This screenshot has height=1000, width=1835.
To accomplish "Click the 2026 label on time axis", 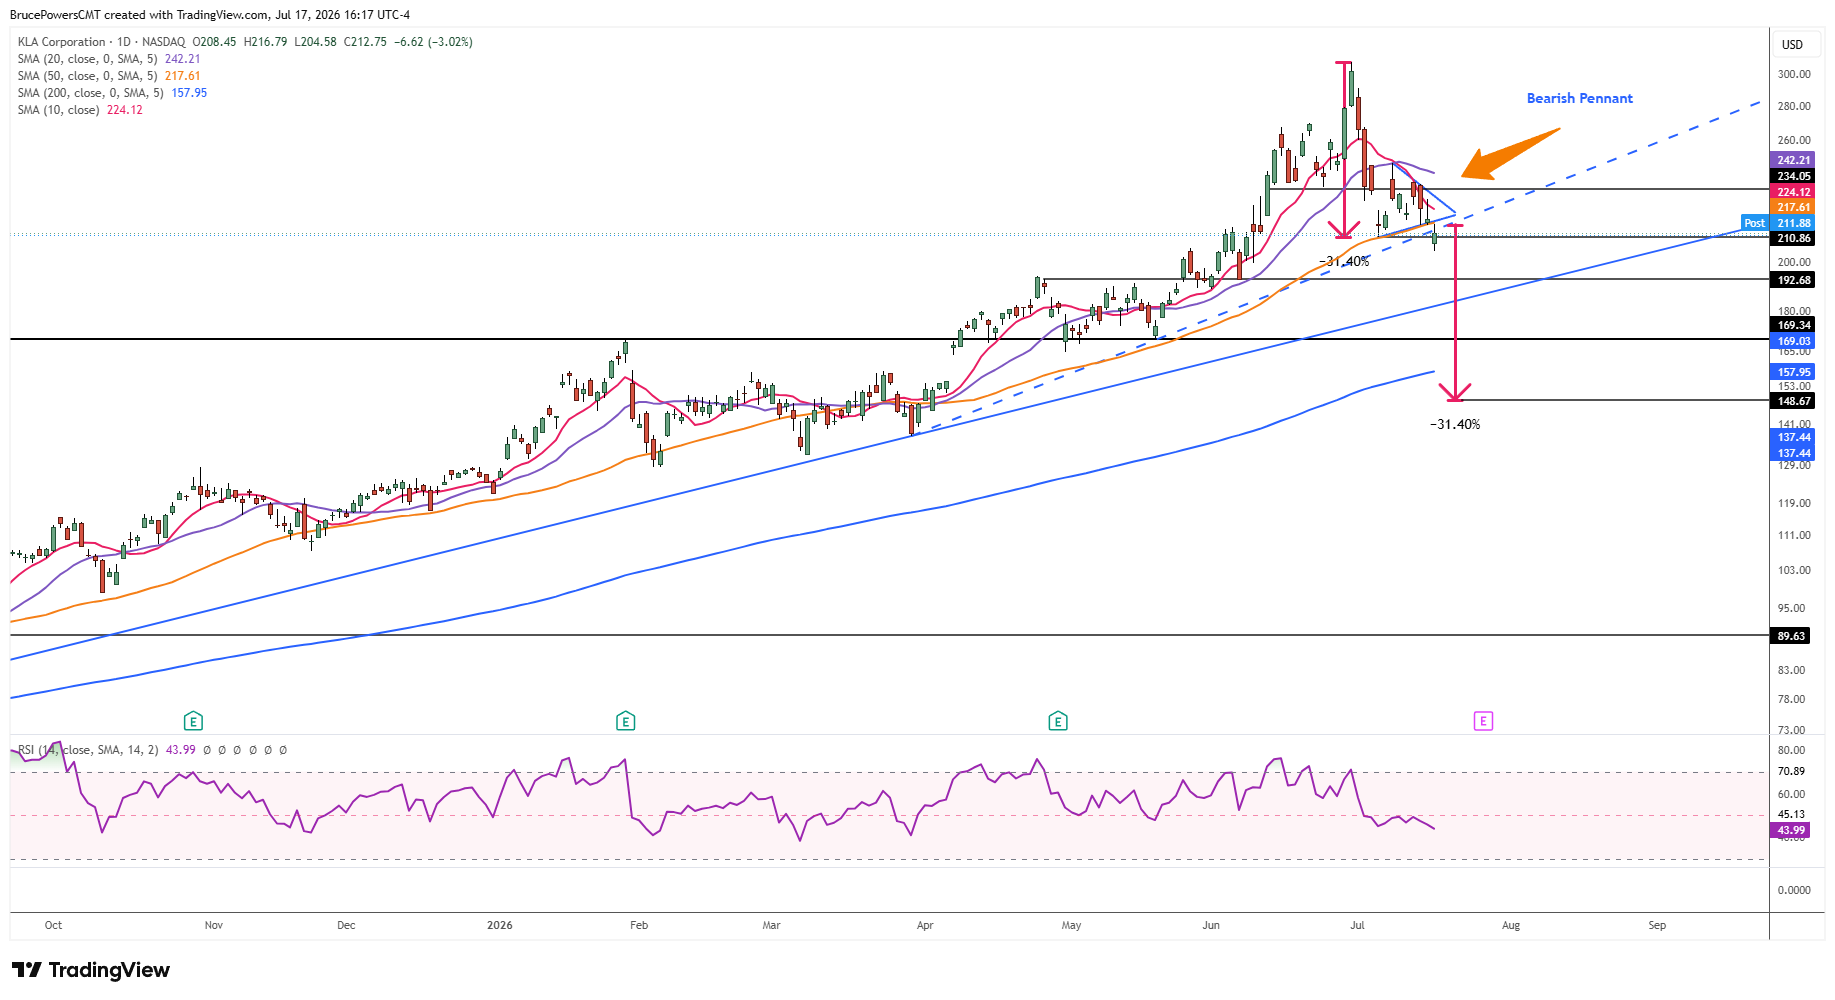I will click(x=500, y=925).
